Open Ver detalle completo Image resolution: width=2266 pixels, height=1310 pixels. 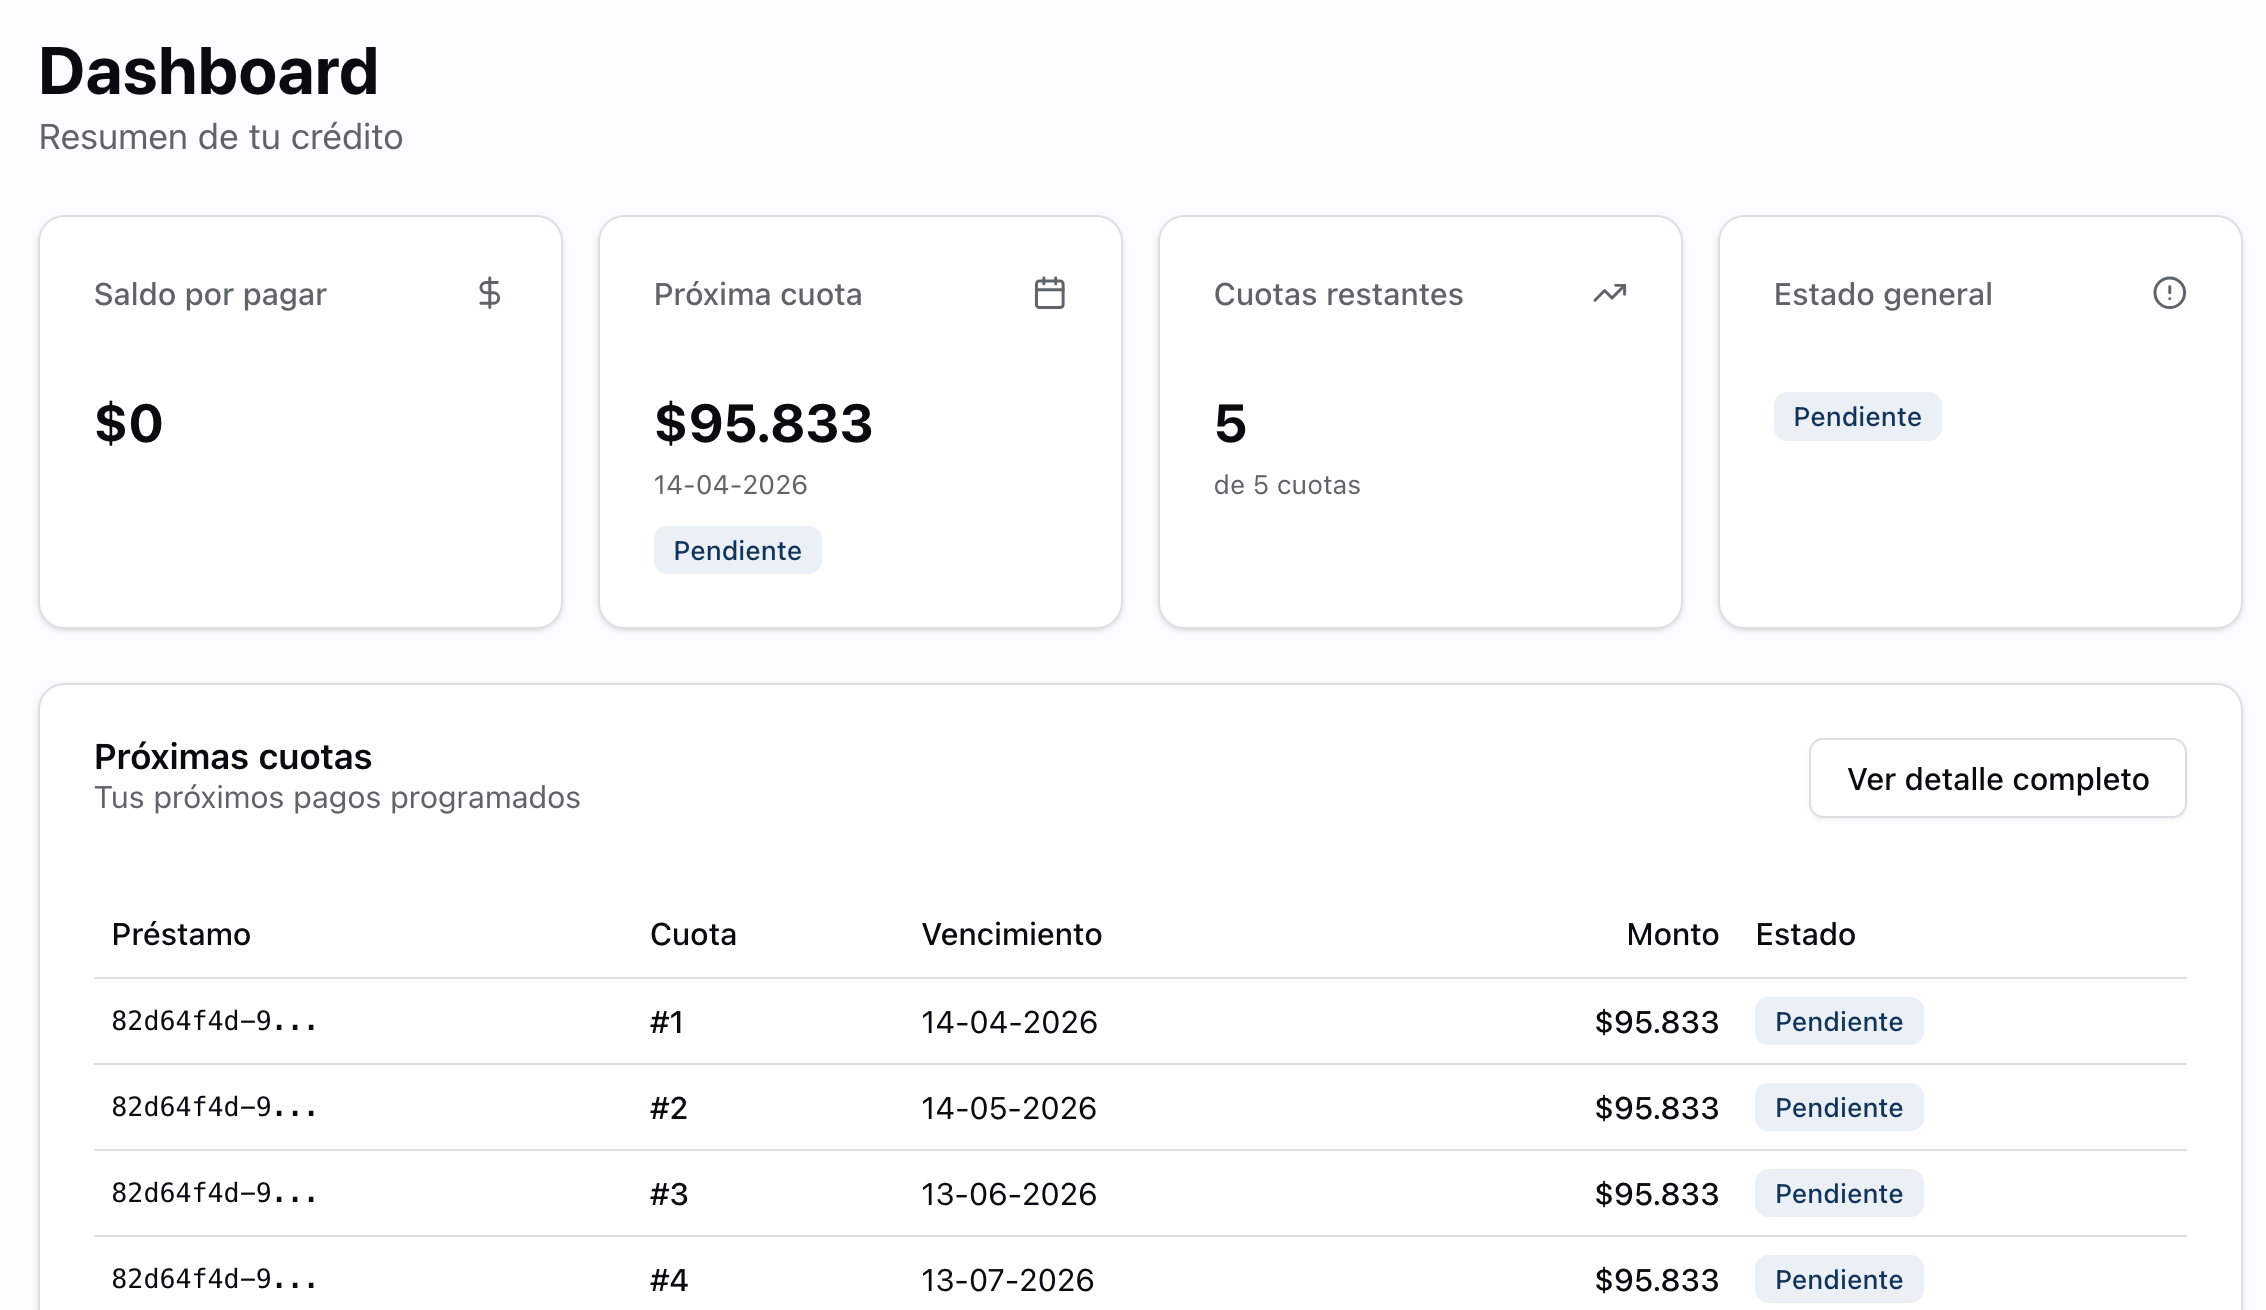(x=1997, y=778)
